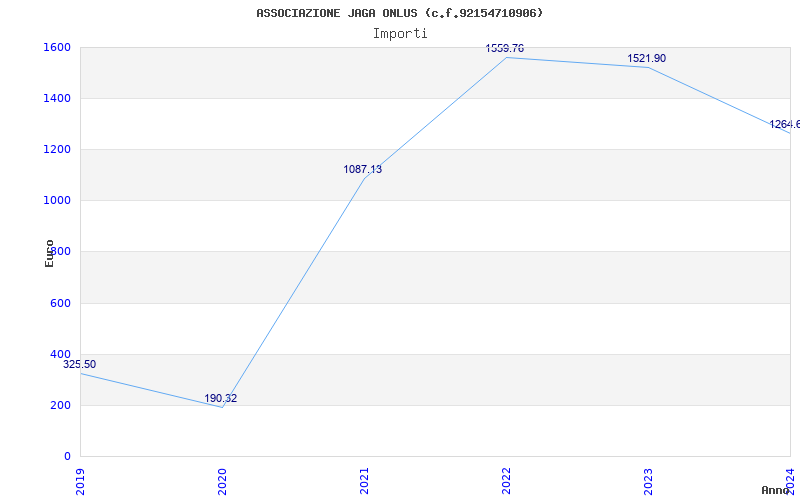Image resolution: width=800 pixels, height=500 pixels.
Task: Click the 400 y-axis value
Action: tap(60, 355)
